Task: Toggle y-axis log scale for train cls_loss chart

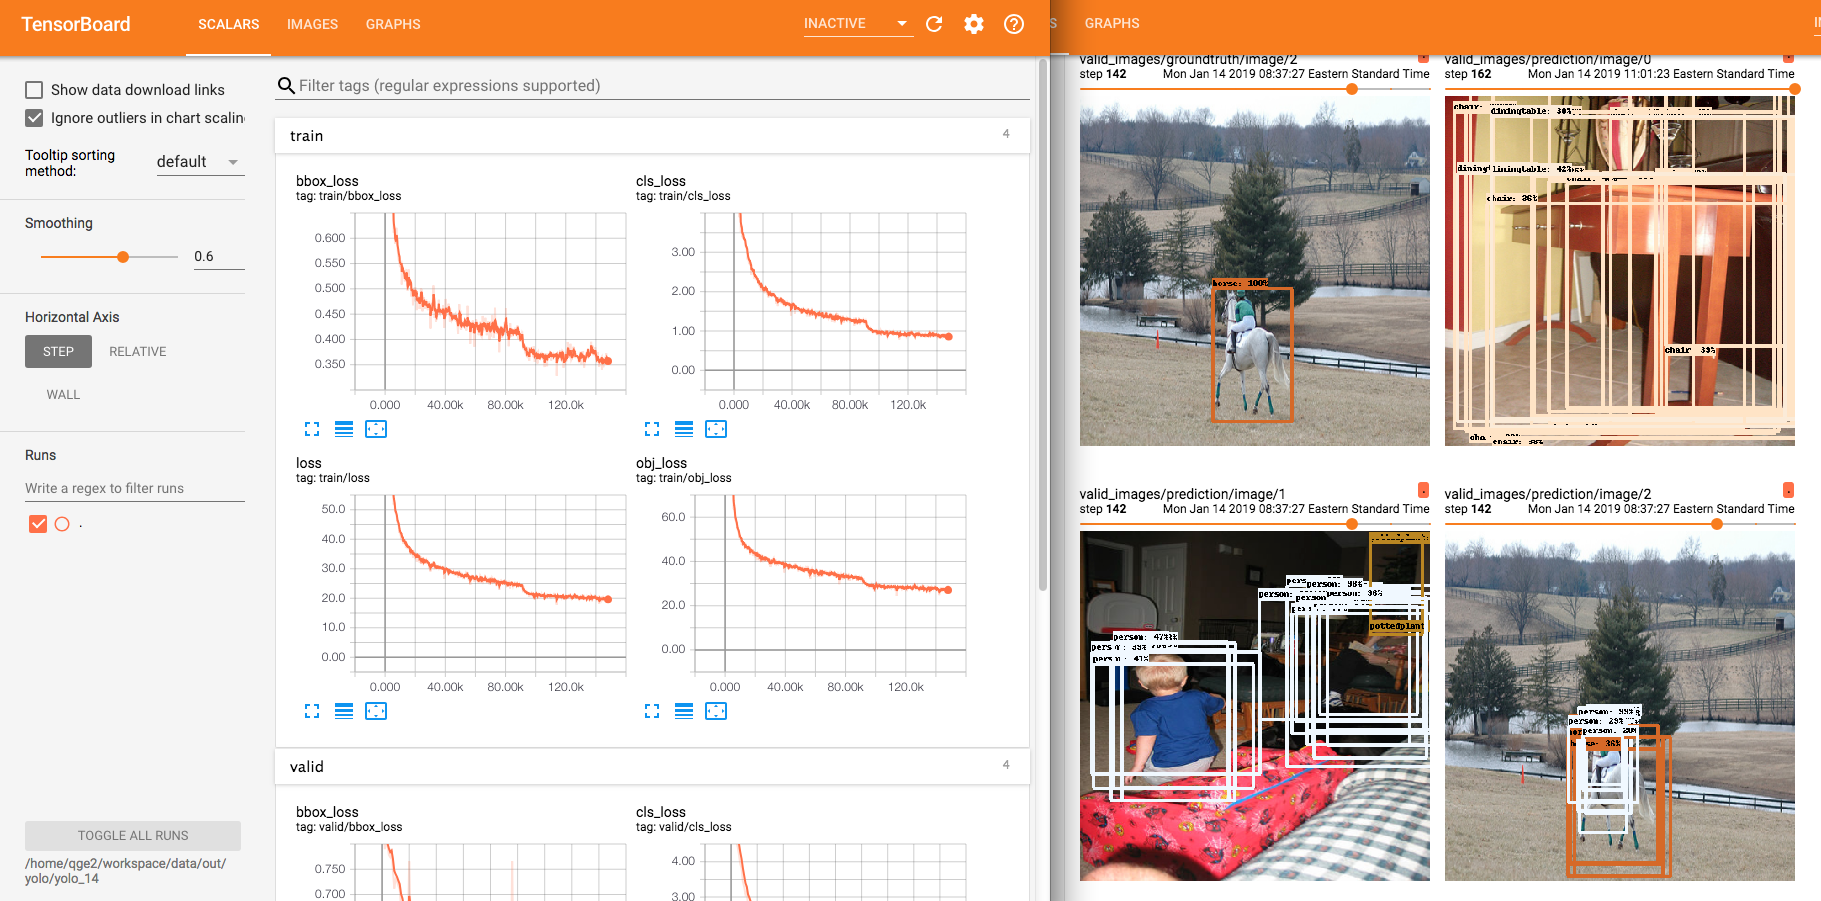Action: tap(684, 429)
